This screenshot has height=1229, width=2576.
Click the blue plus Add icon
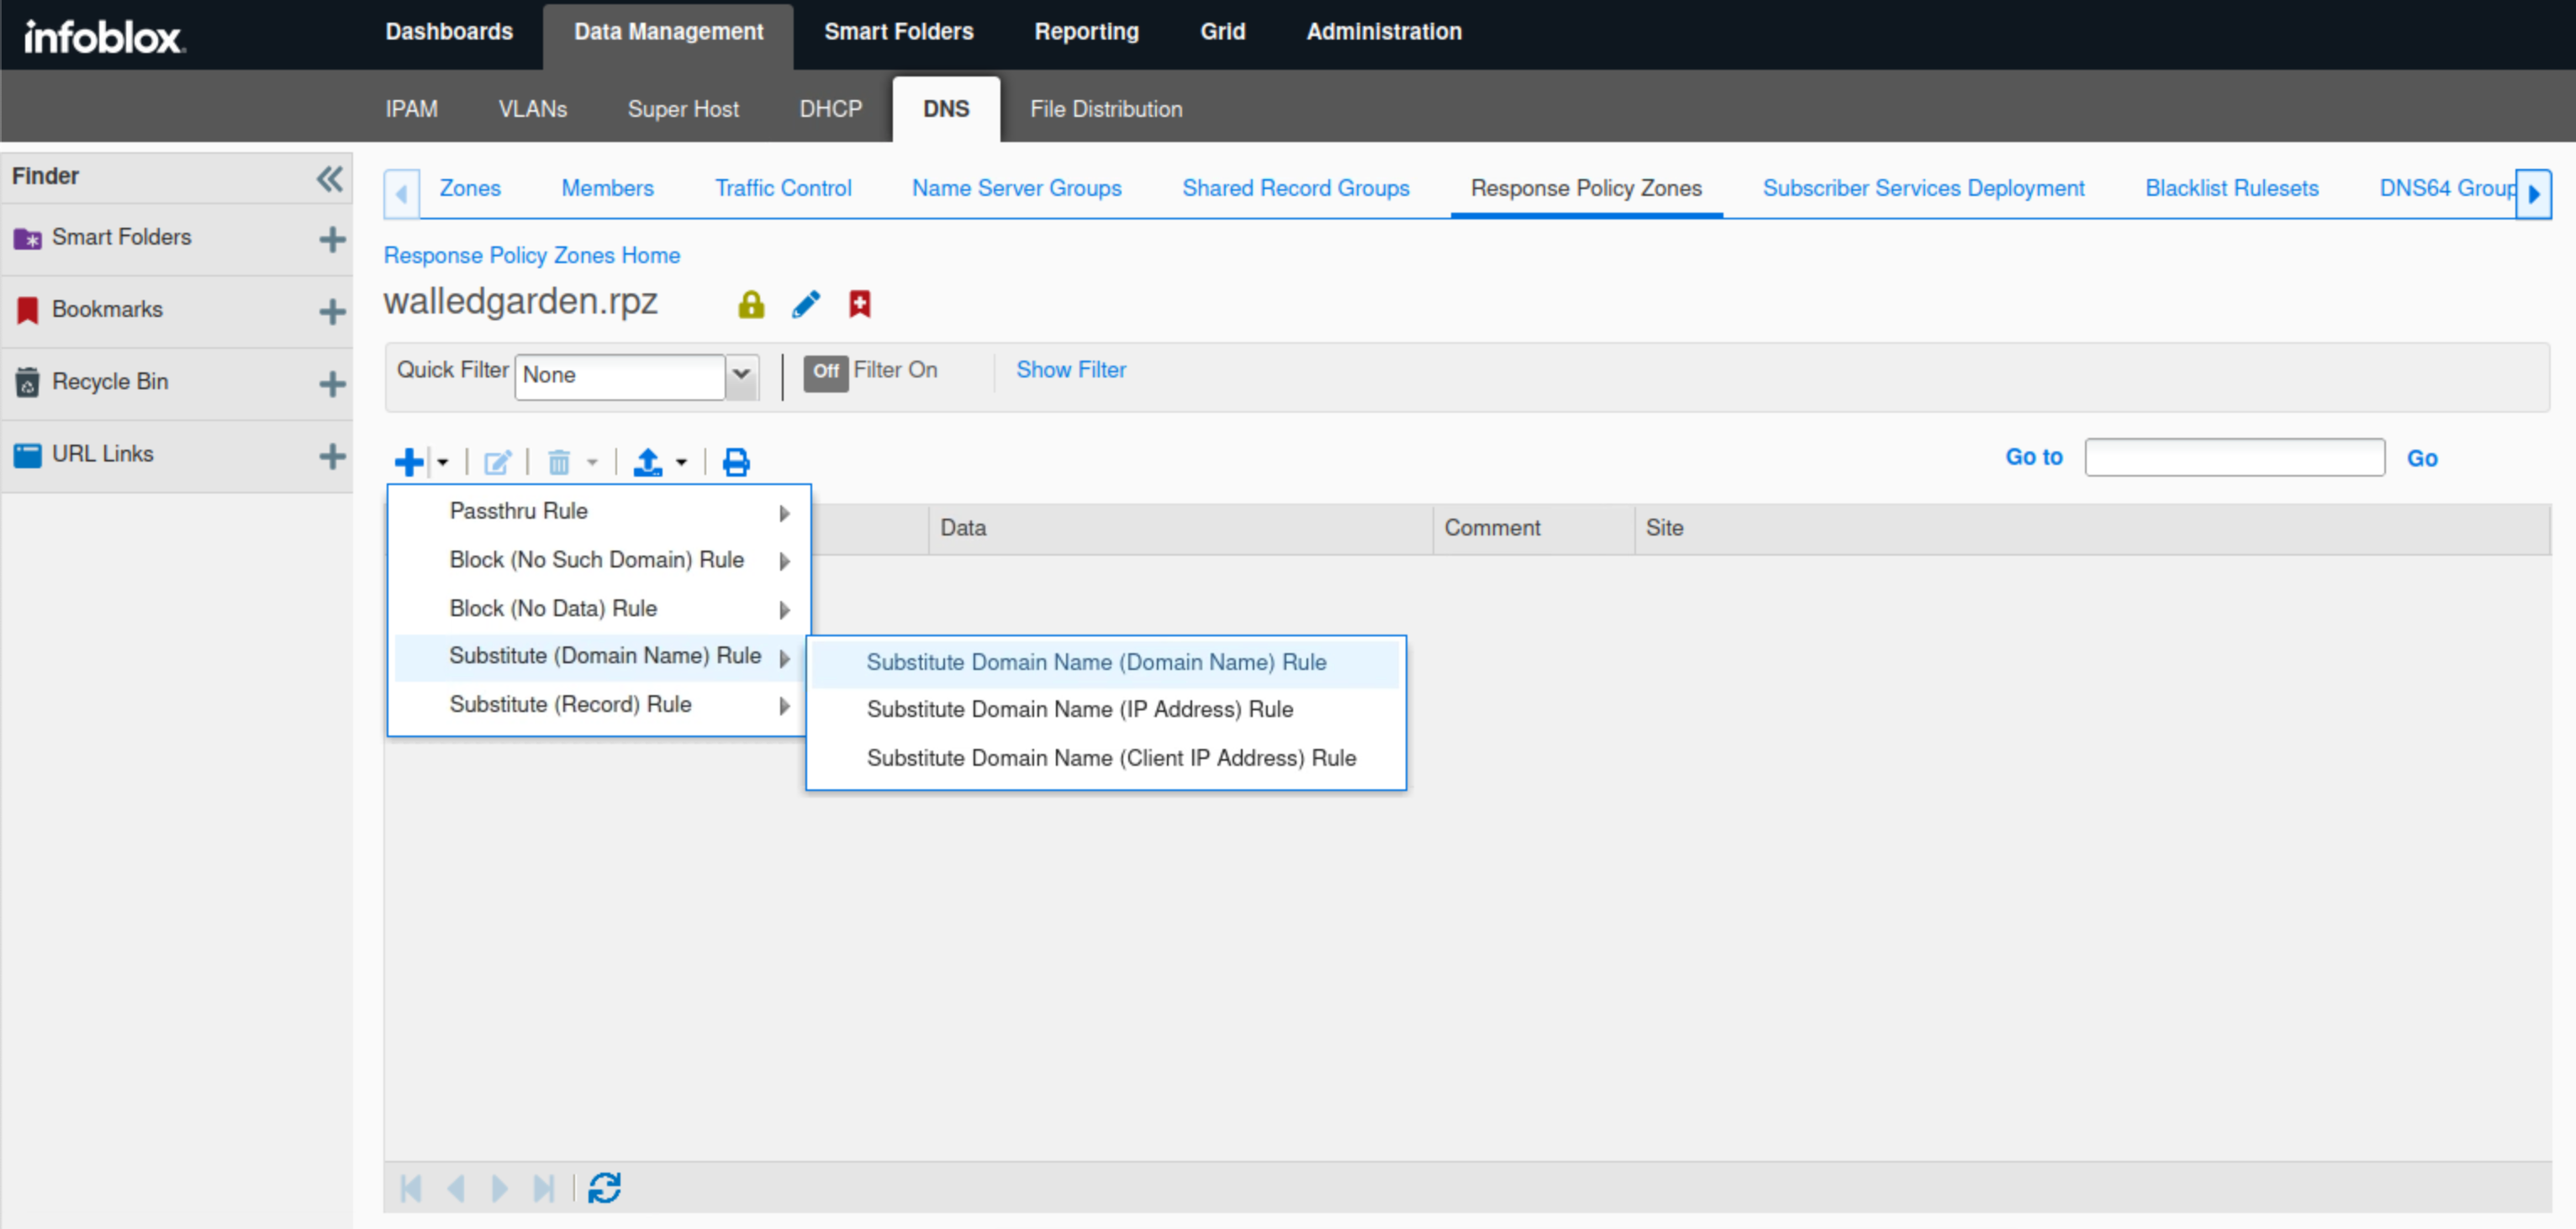(408, 462)
